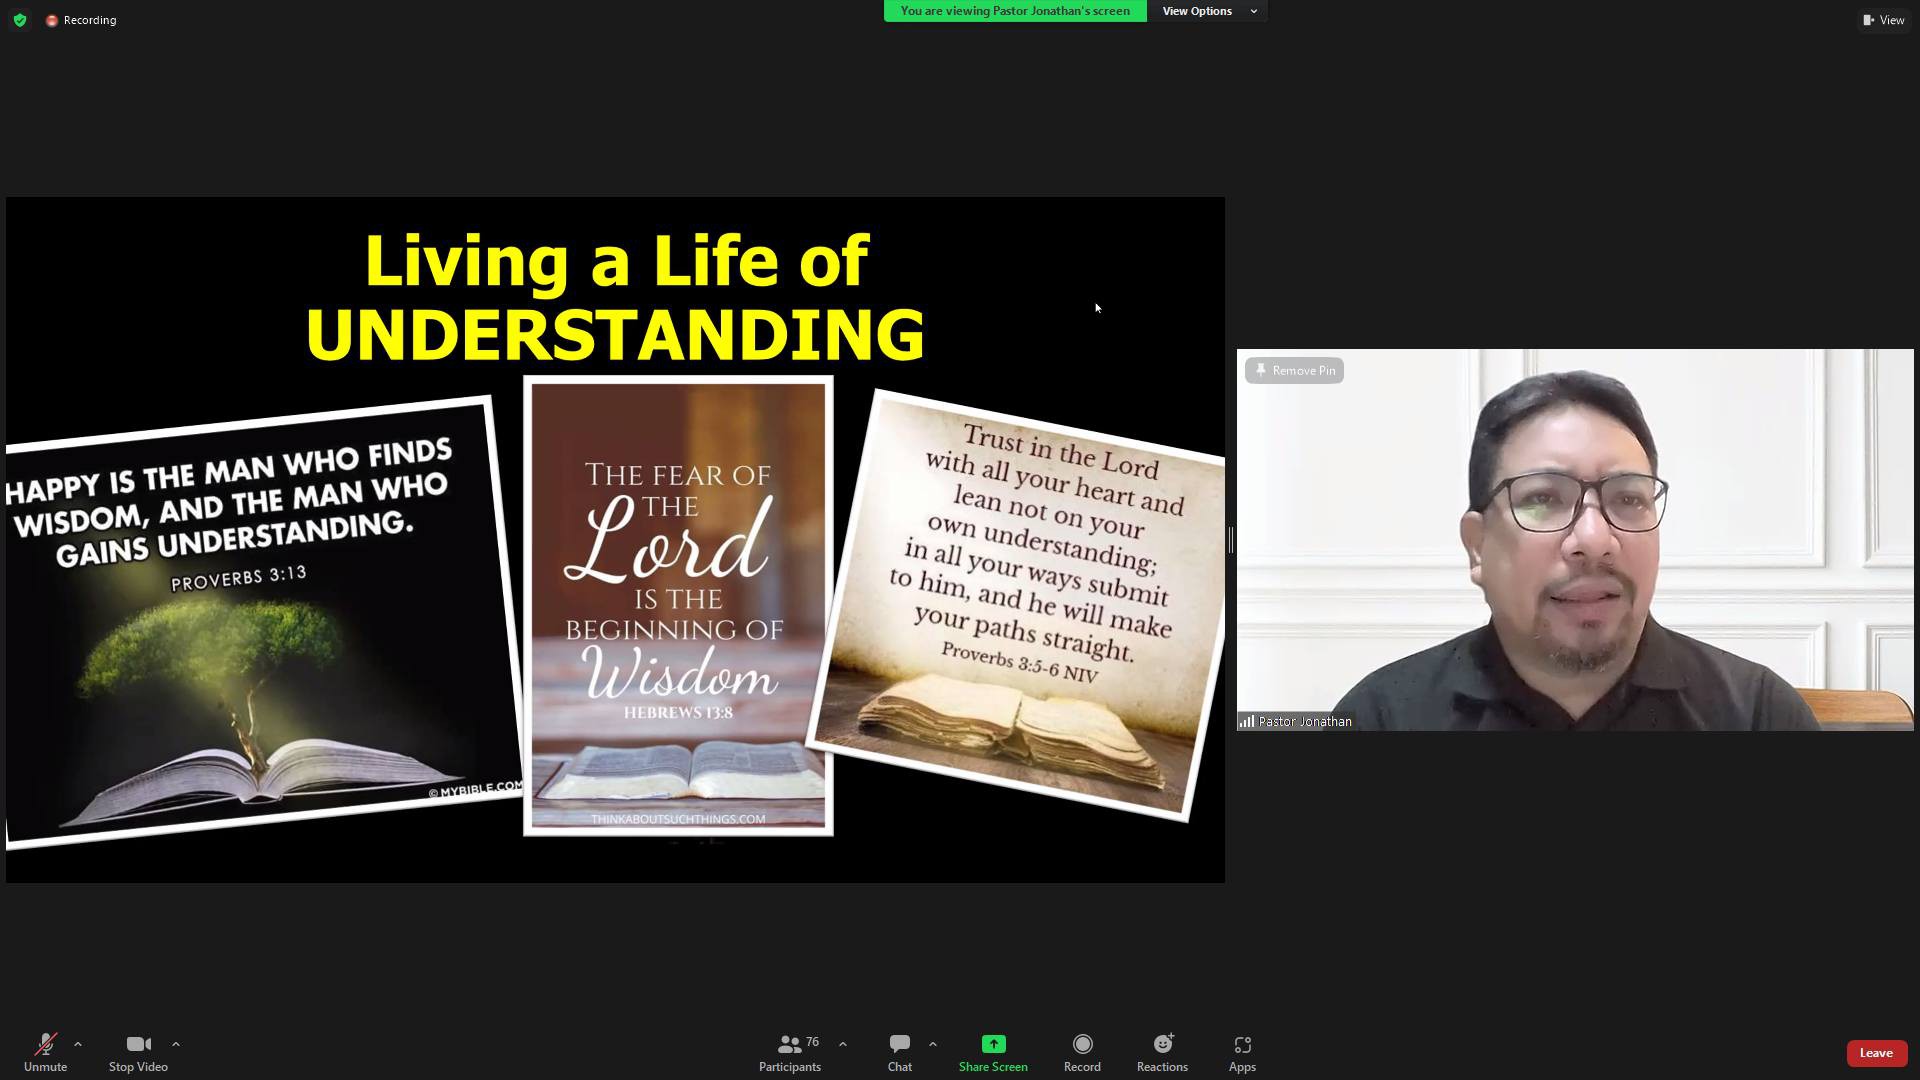Open video options arrow next to Stop Video
Viewport: 1920px width, 1080px height.
(x=176, y=1044)
